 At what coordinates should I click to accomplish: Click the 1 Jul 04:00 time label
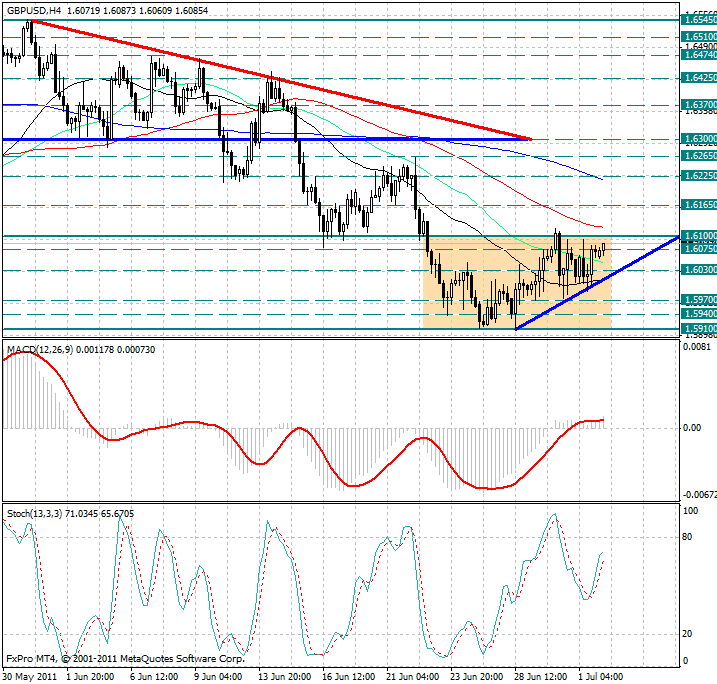(606, 676)
